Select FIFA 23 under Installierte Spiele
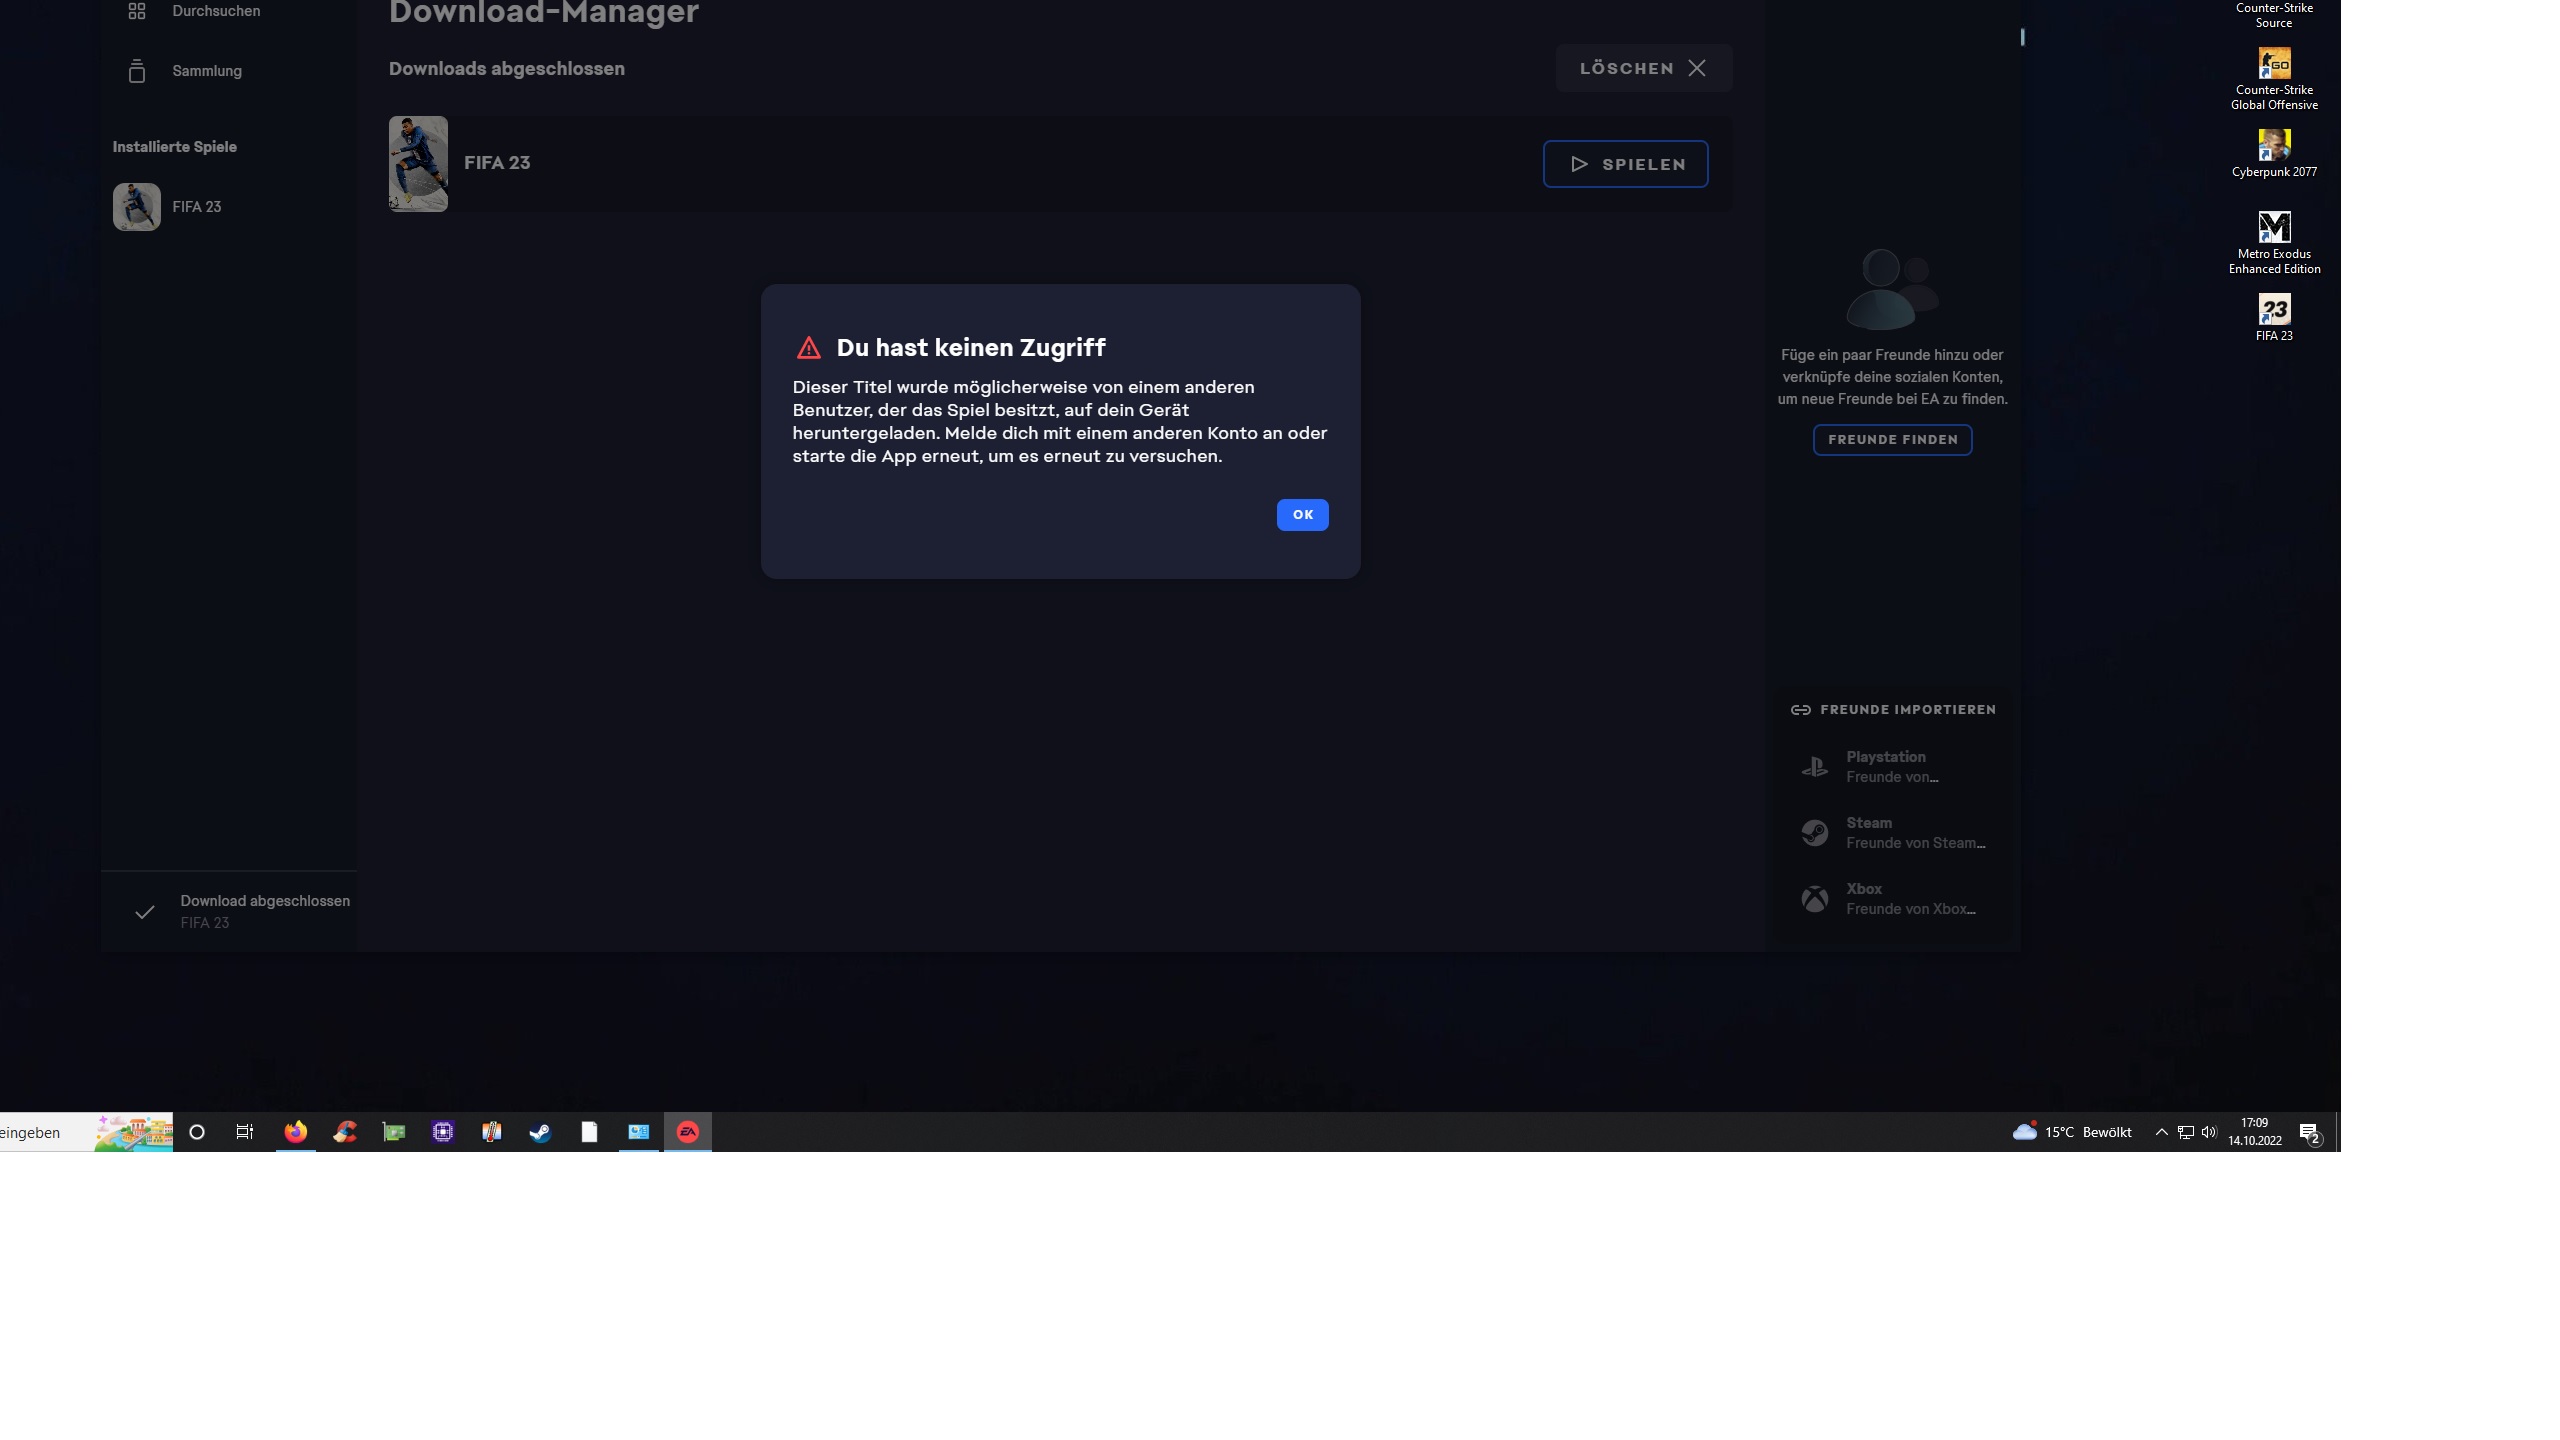This screenshot has width=2560, height=1440. click(x=196, y=207)
